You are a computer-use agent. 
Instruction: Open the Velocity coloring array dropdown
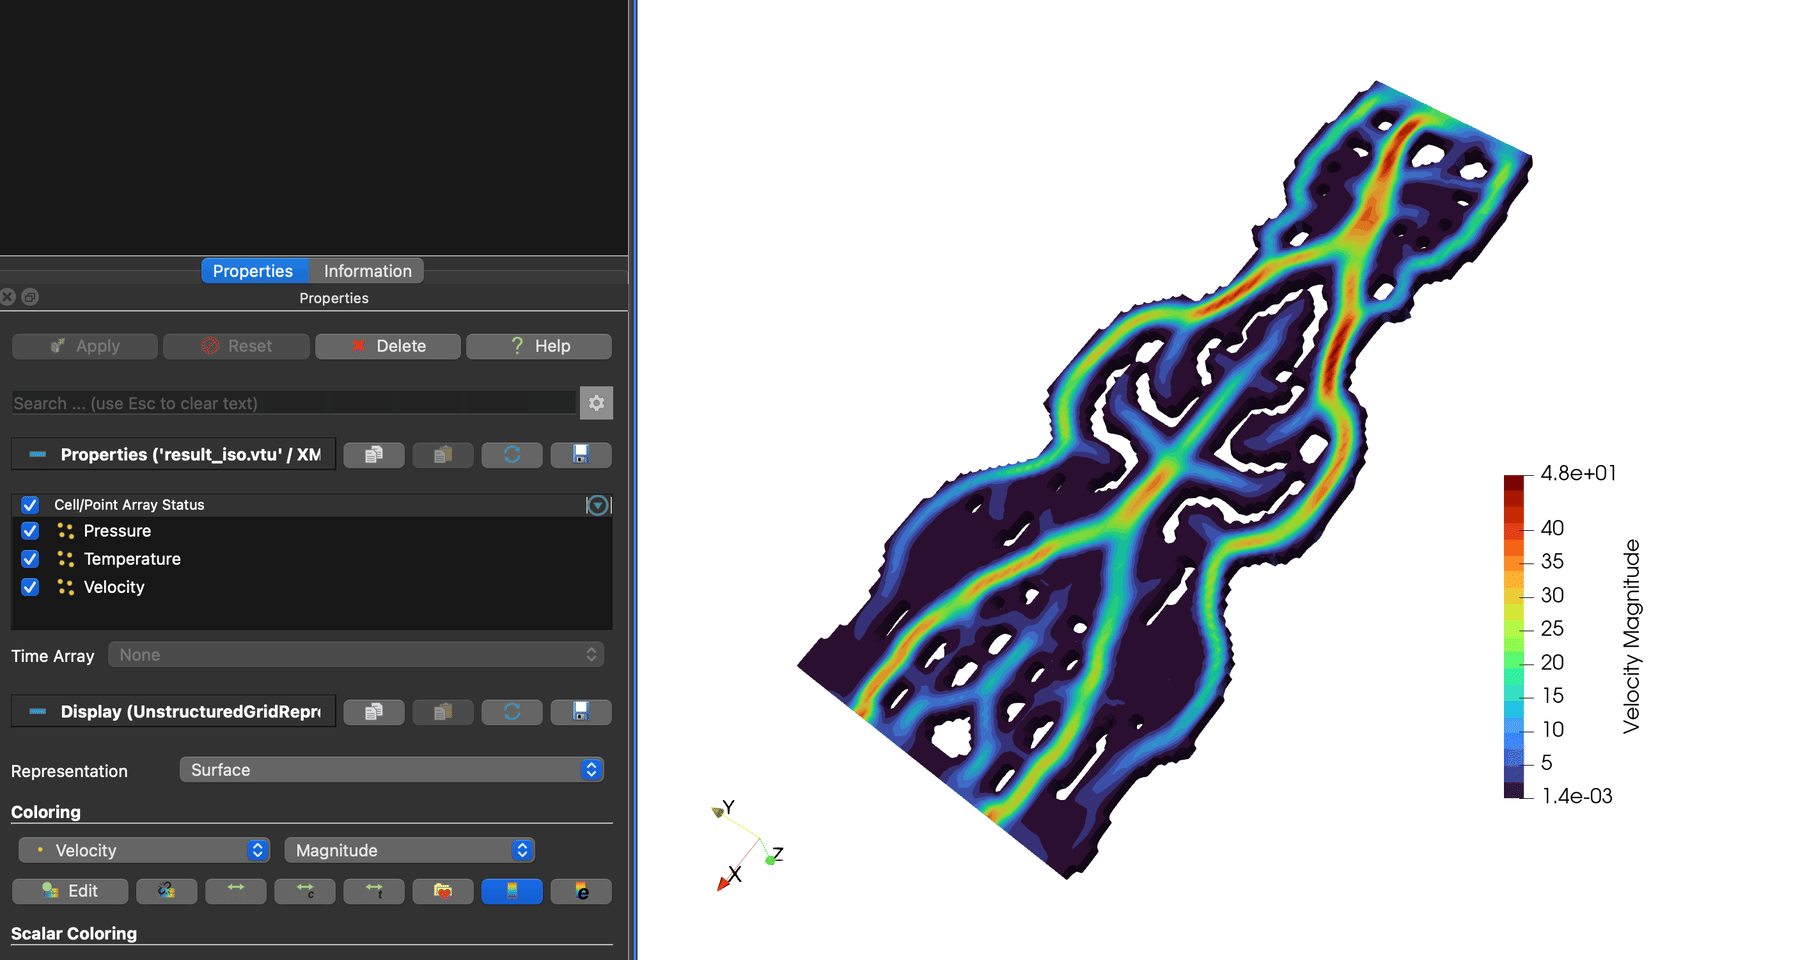coord(144,850)
